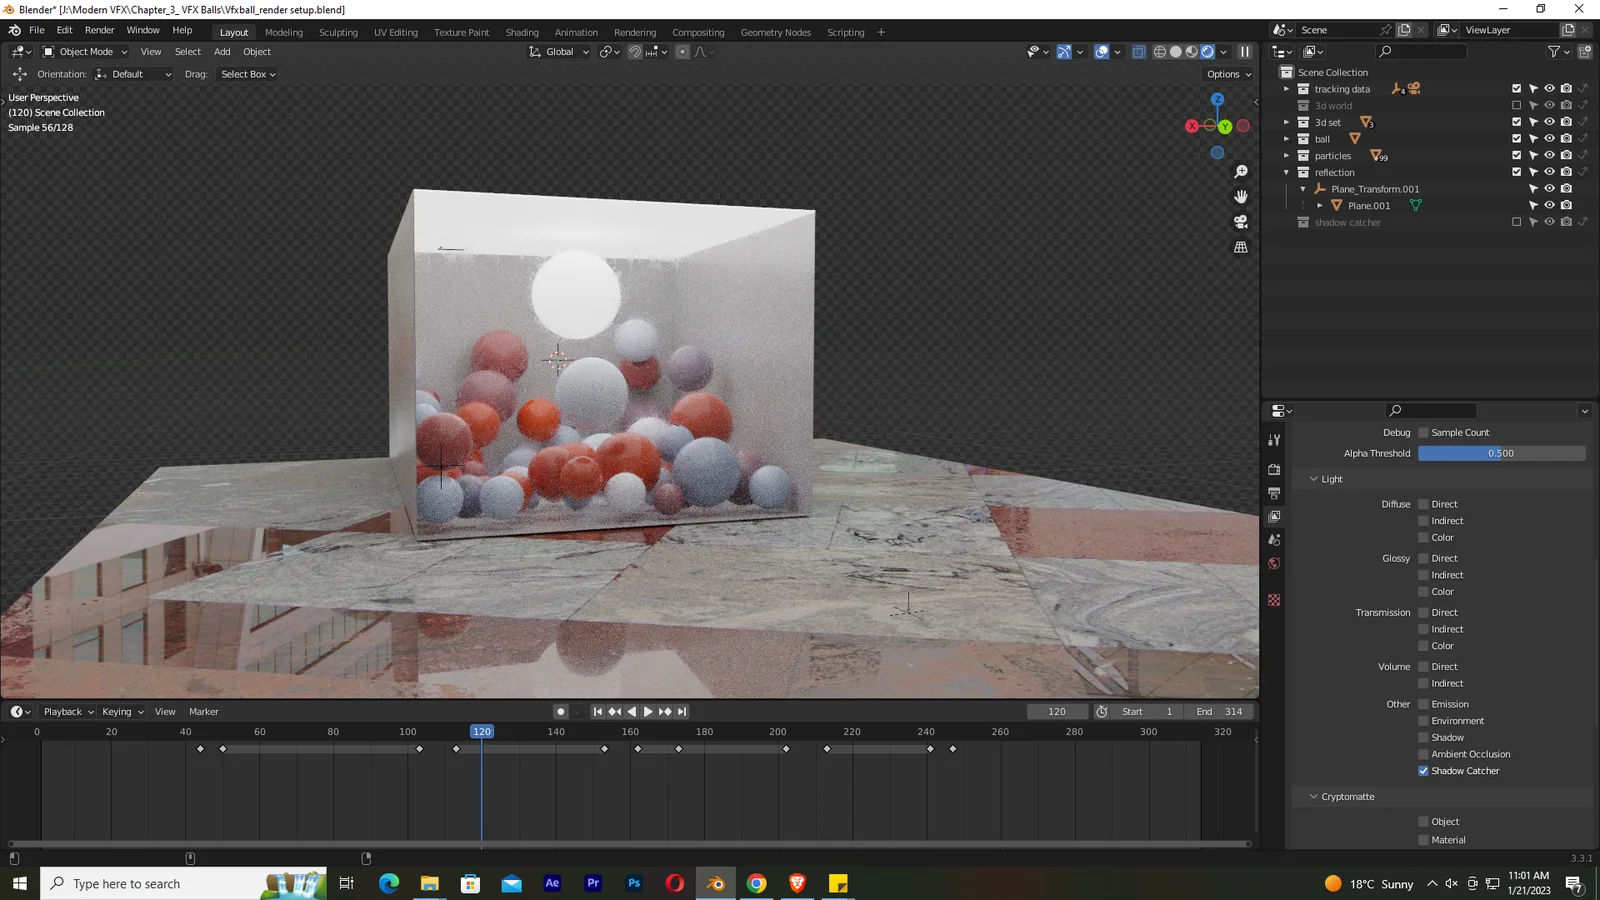Switch viewport to wireframe shading

tap(1160, 51)
